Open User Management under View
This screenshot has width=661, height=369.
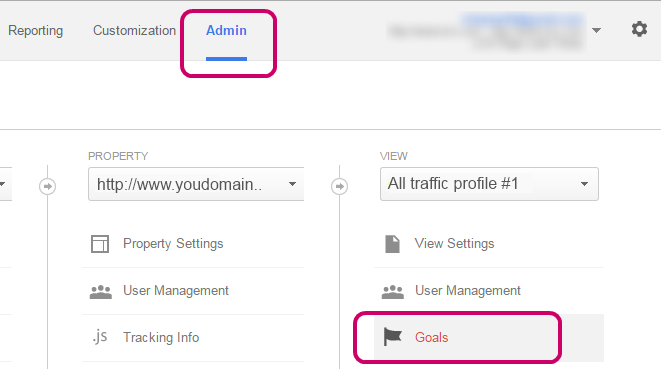(468, 291)
